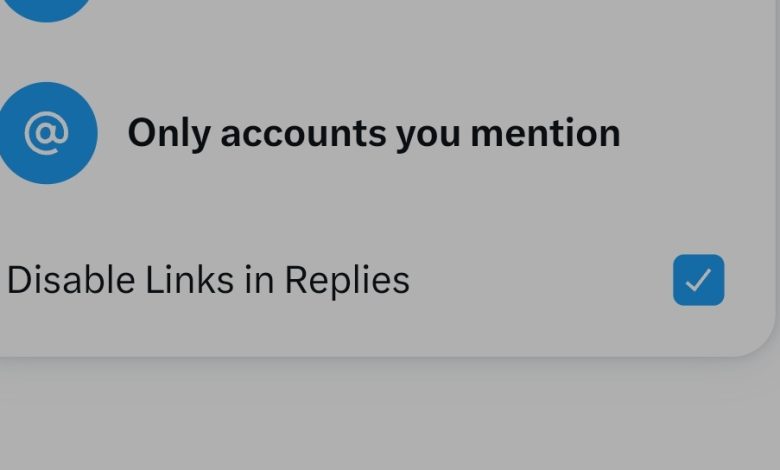Click empty row space right of "mention"

pos(696,133)
